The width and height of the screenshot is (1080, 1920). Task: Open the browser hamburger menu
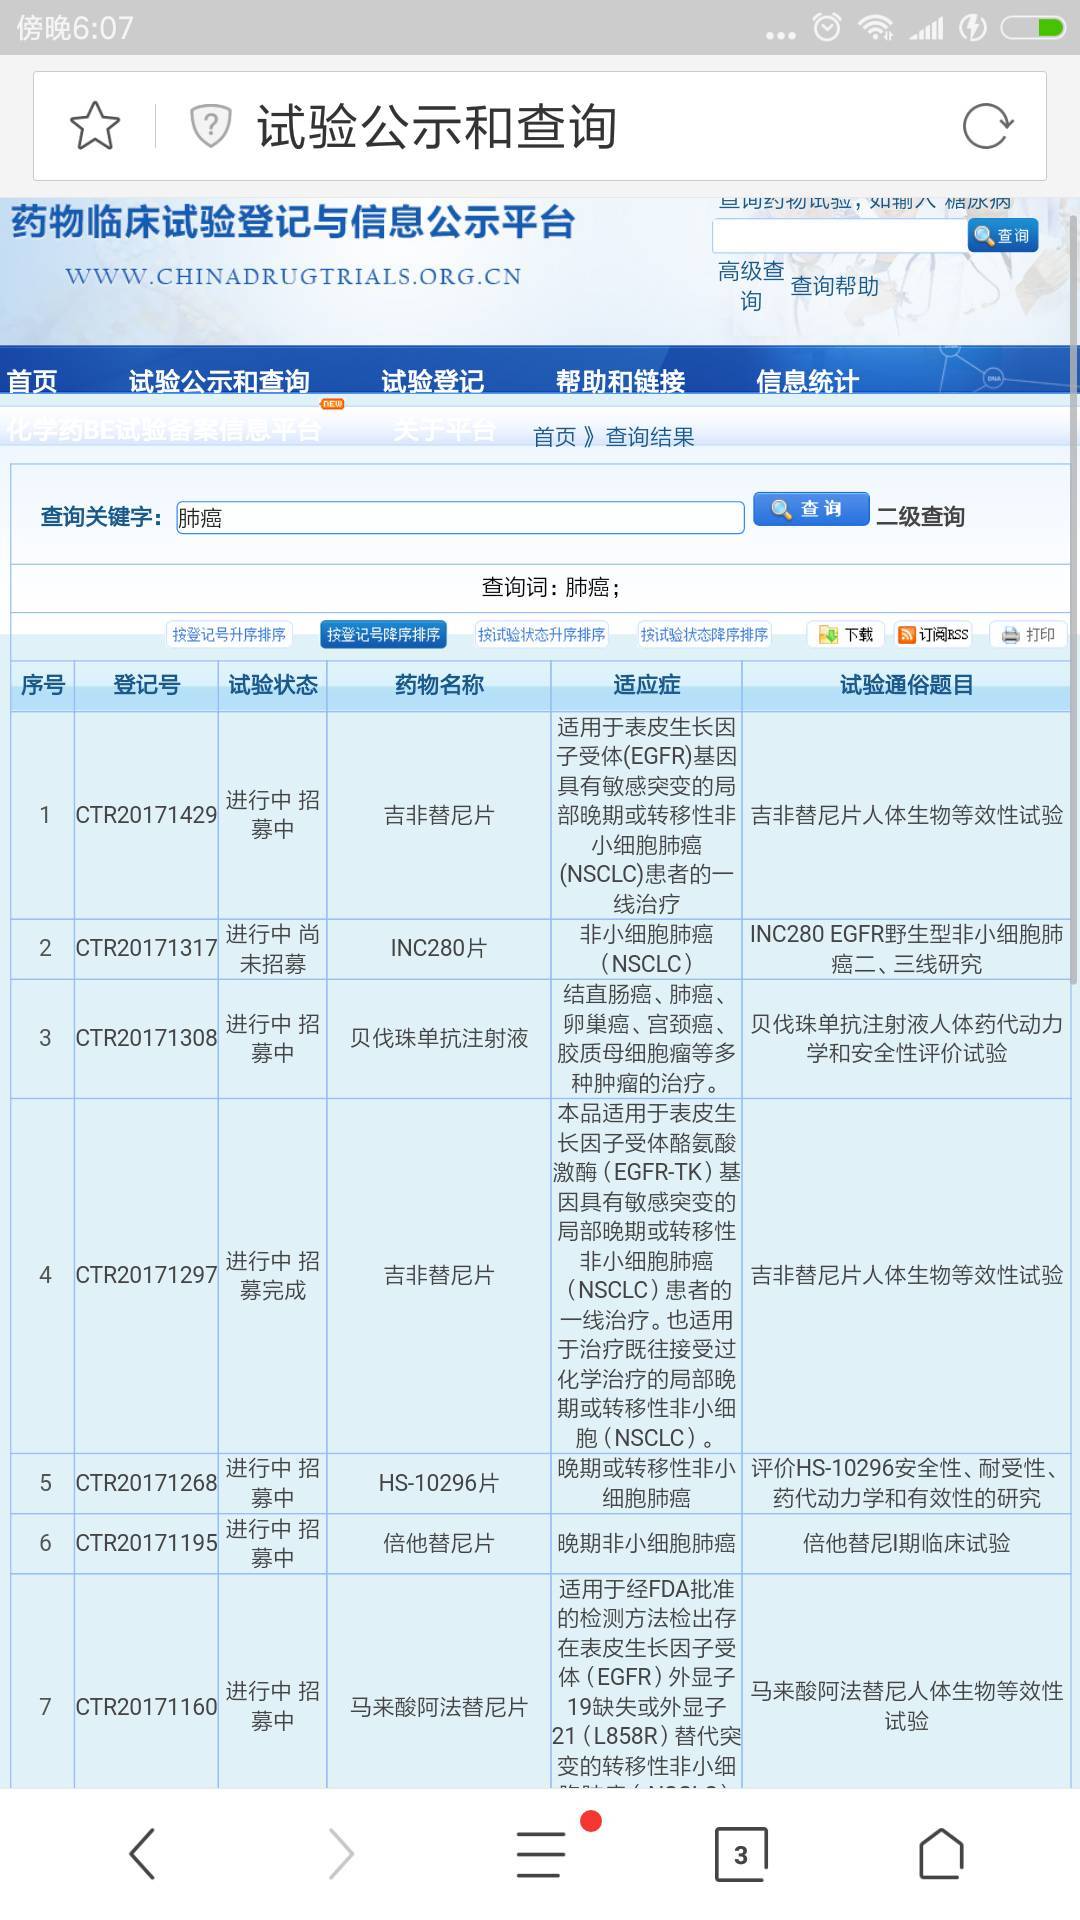coord(541,1853)
